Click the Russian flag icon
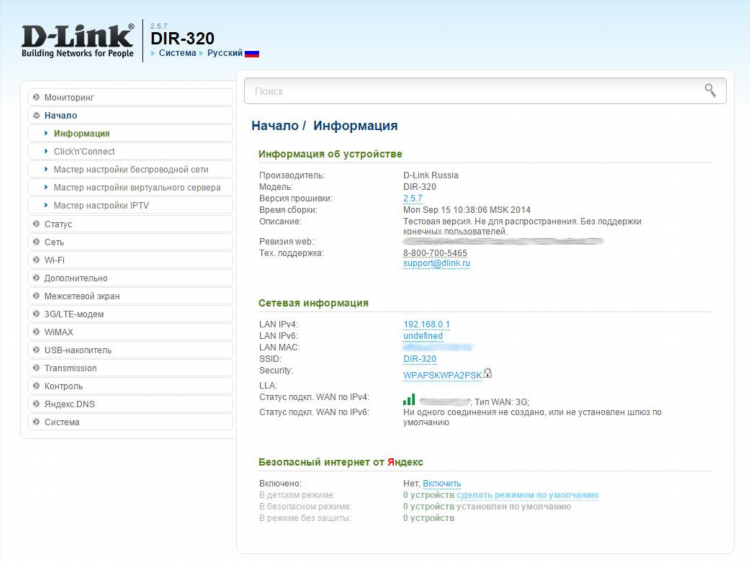 point(252,54)
